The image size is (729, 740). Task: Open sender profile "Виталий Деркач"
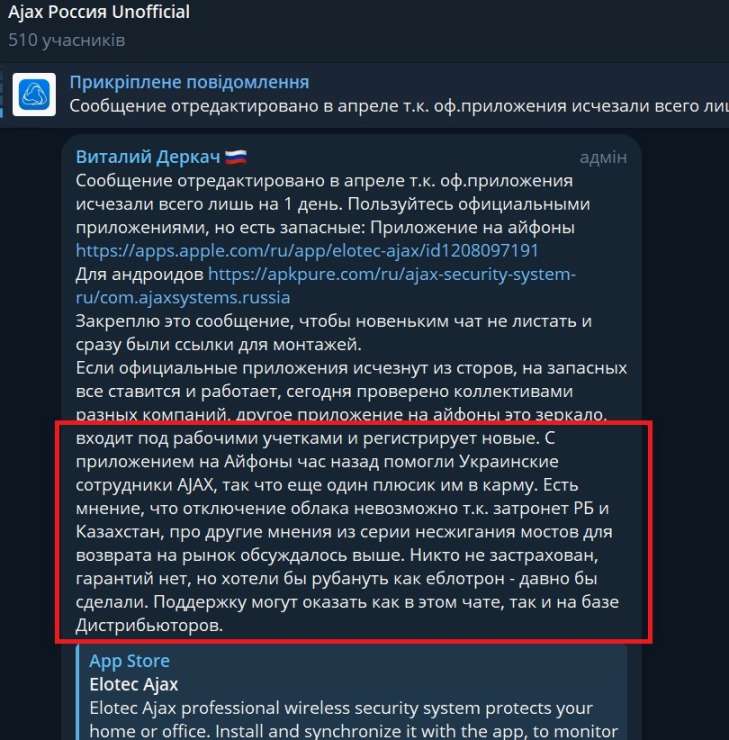tap(147, 157)
